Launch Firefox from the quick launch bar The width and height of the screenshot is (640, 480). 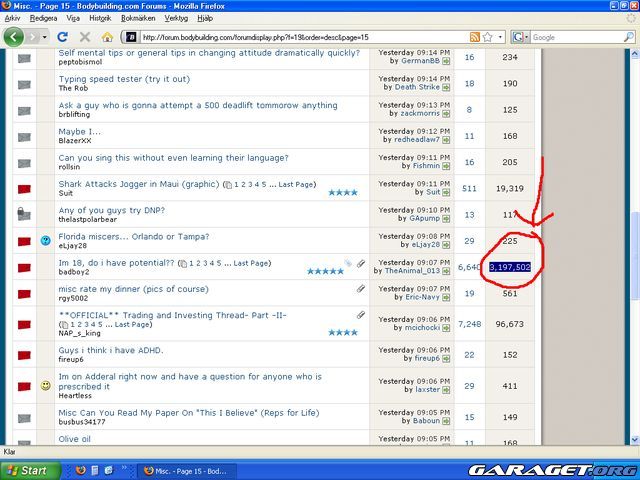81,470
